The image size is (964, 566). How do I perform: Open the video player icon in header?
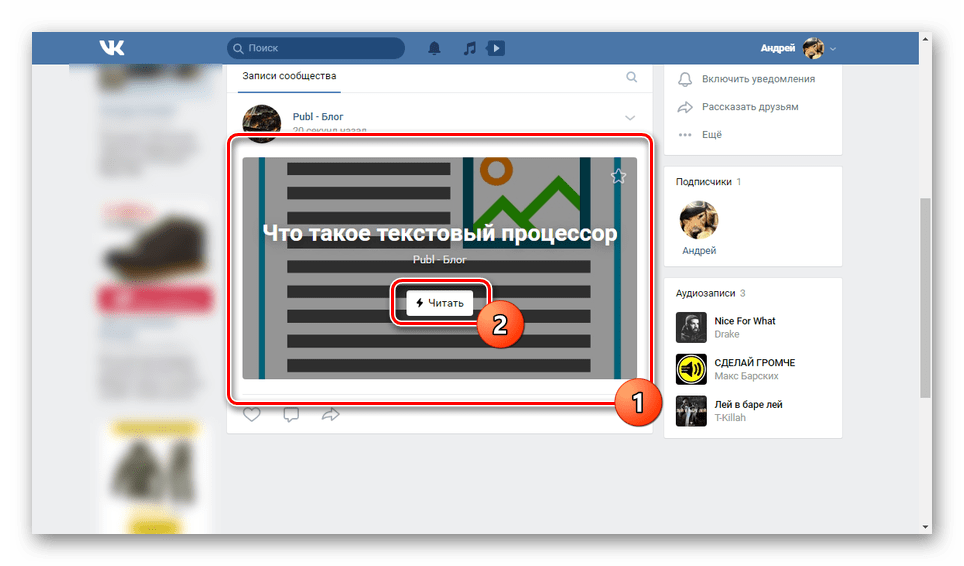(496, 48)
